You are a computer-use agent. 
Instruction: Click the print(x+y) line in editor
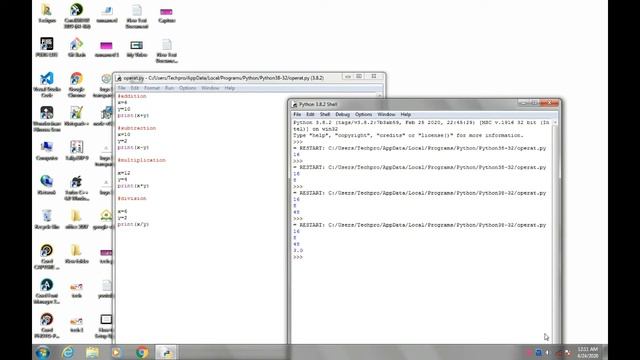click(x=133, y=116)
